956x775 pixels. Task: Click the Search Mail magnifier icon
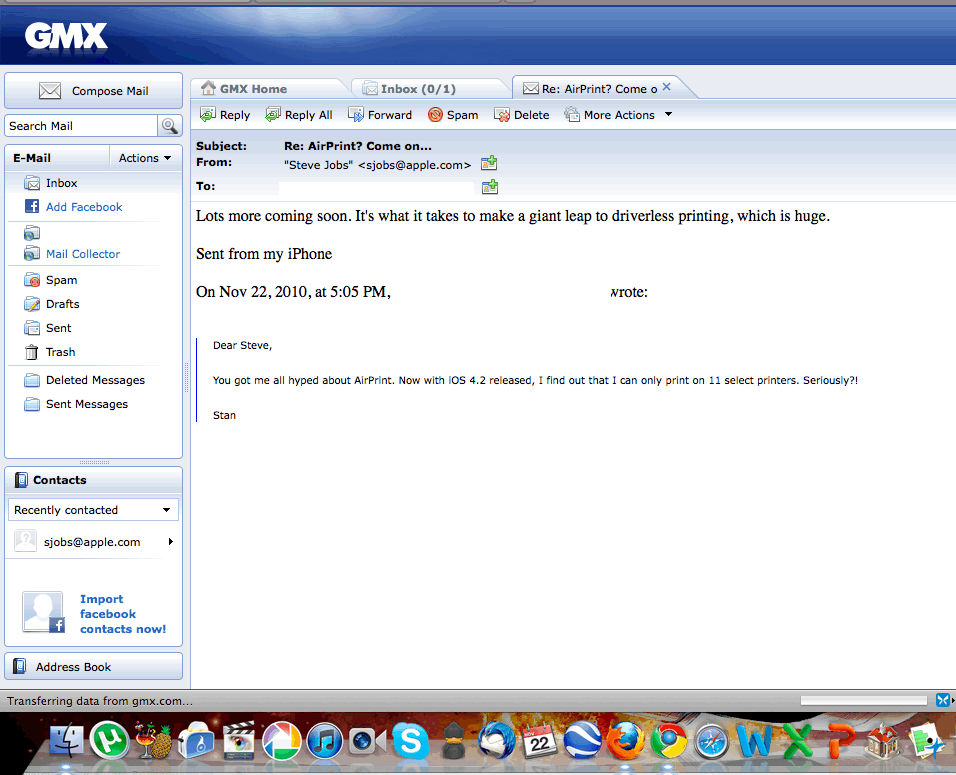pos(169,126)
